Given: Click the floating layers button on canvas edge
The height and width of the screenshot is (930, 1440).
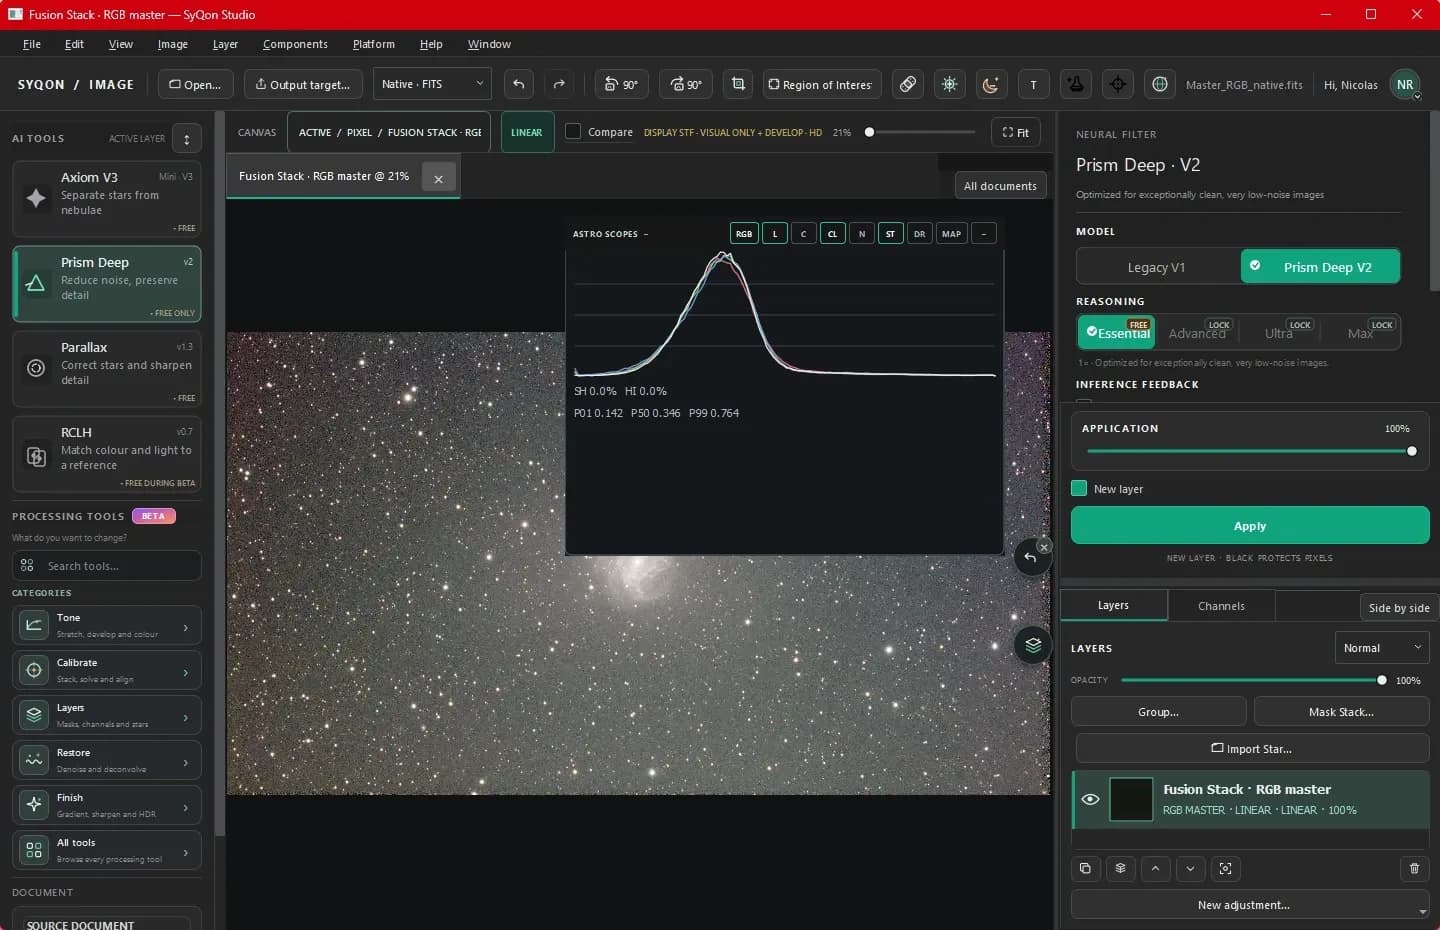Looking at the screenshot, I should click(x=1033, y=645).
